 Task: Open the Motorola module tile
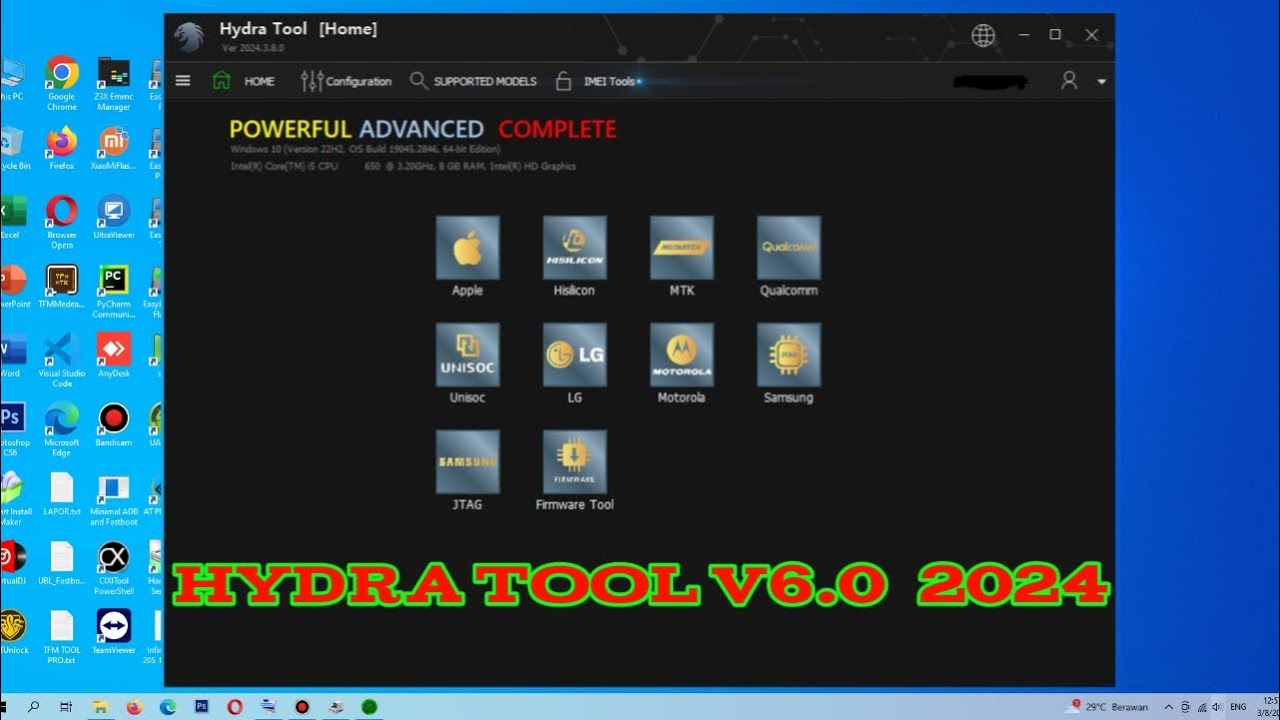(681, 355)
